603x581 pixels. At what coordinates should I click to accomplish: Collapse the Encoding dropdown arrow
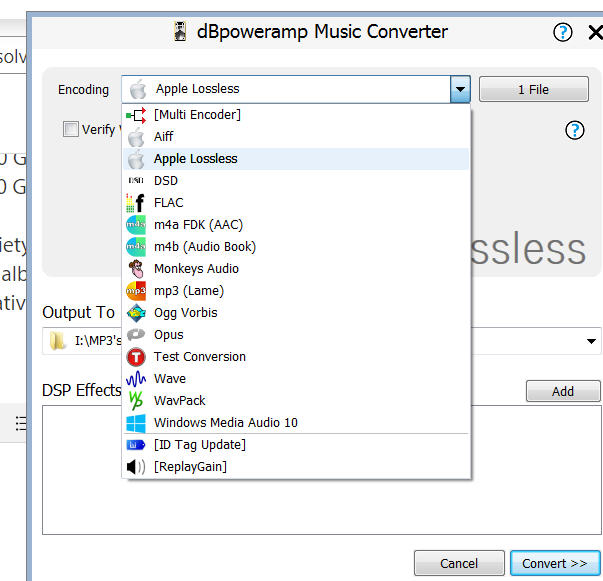[460, 89]
